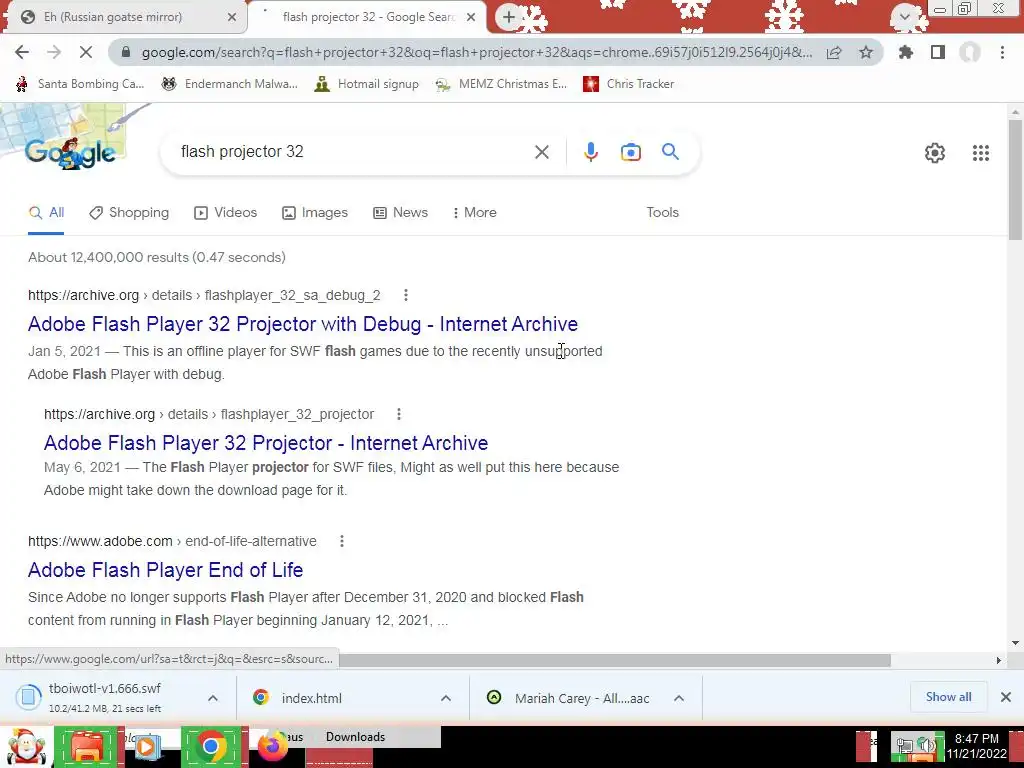Click the address bar URL
Image resolution: width=1024 pixels, height=768 pixels.
click(477, 52)
